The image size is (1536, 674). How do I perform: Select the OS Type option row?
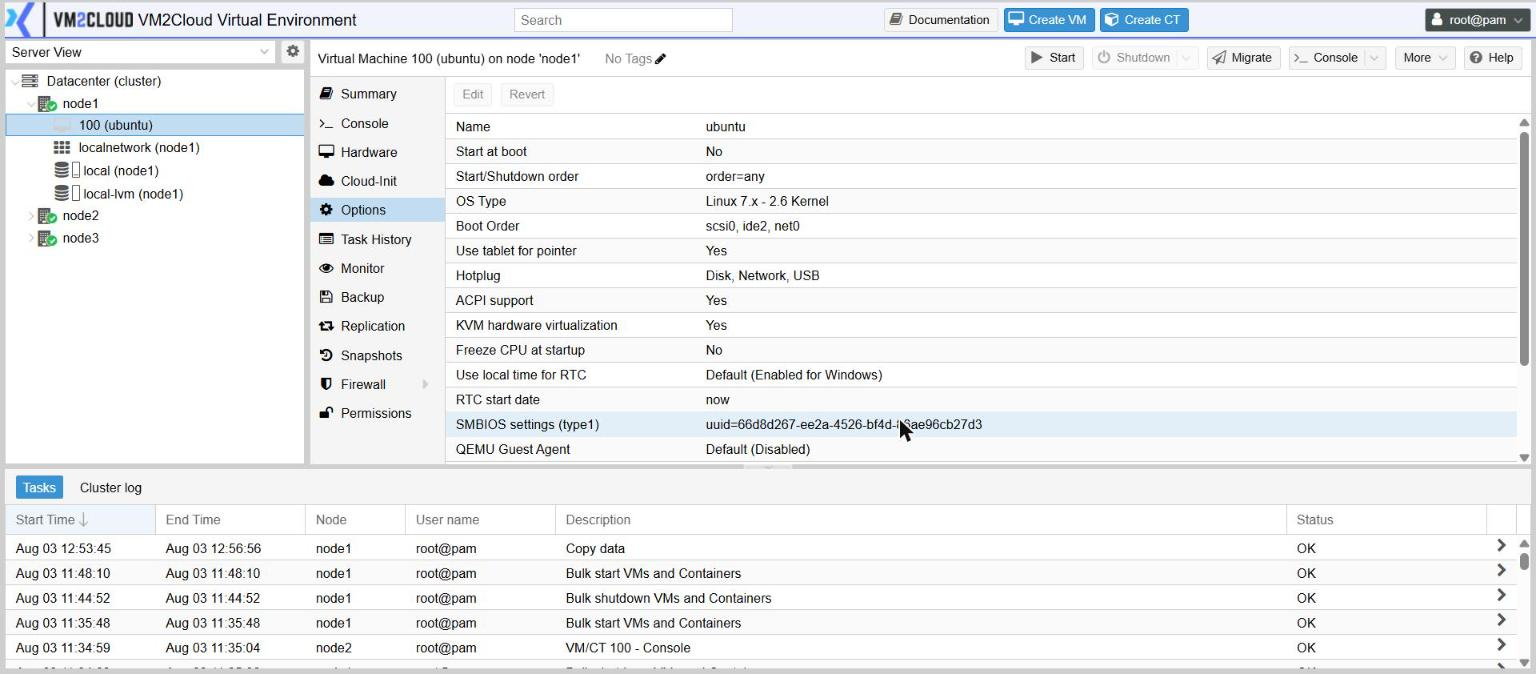click(981, 201)
